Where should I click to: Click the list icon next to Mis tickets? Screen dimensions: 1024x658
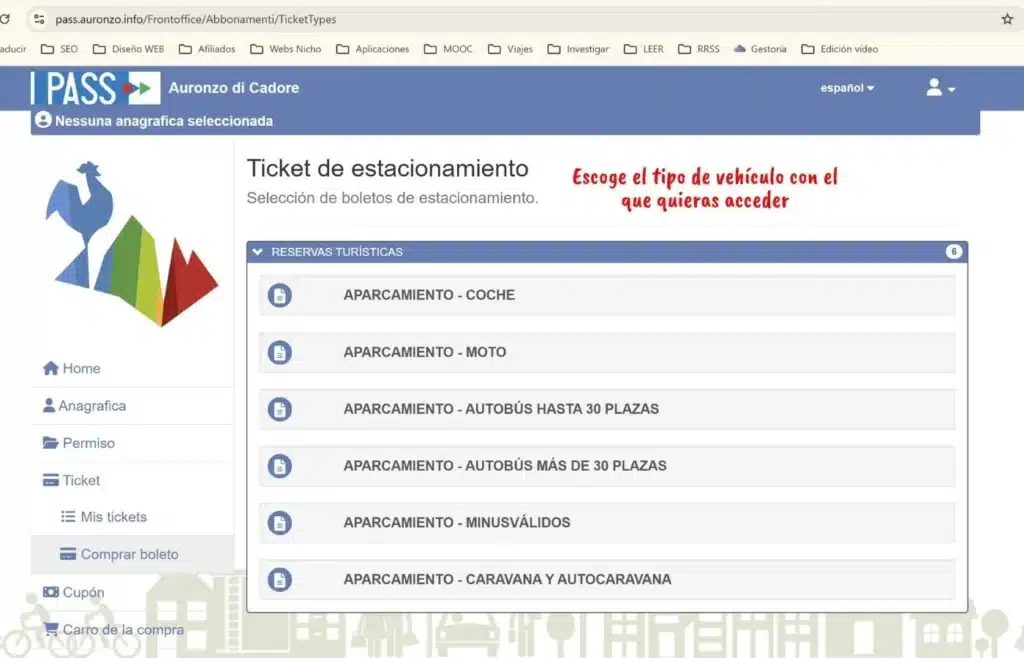pos(68,516)
